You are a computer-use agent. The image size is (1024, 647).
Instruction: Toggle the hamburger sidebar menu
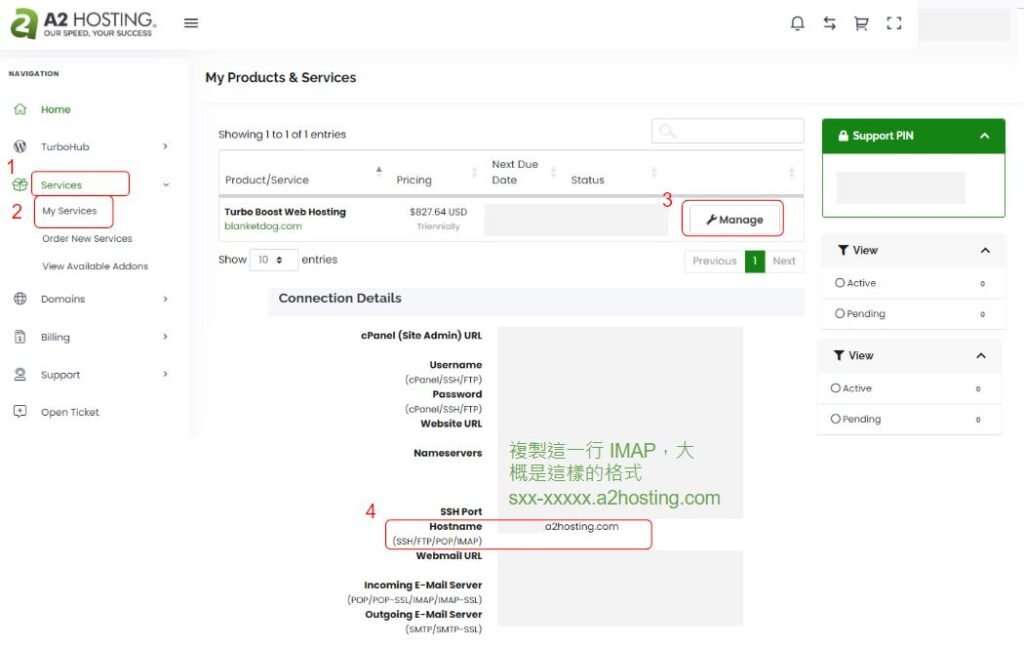[x=191, y=23]
